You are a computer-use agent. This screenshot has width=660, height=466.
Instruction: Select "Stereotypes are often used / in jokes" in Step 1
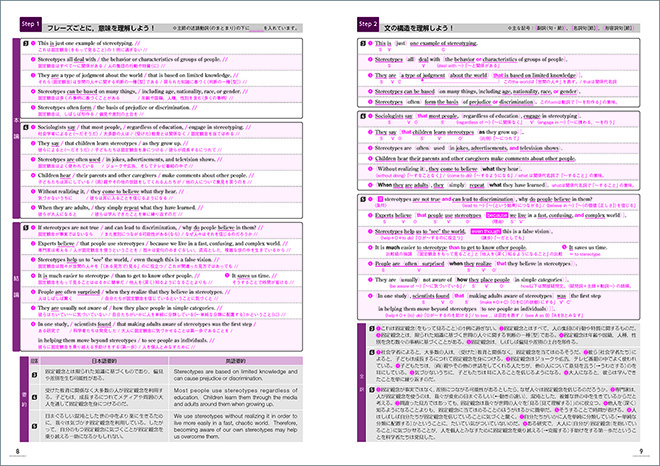(130, 160)
